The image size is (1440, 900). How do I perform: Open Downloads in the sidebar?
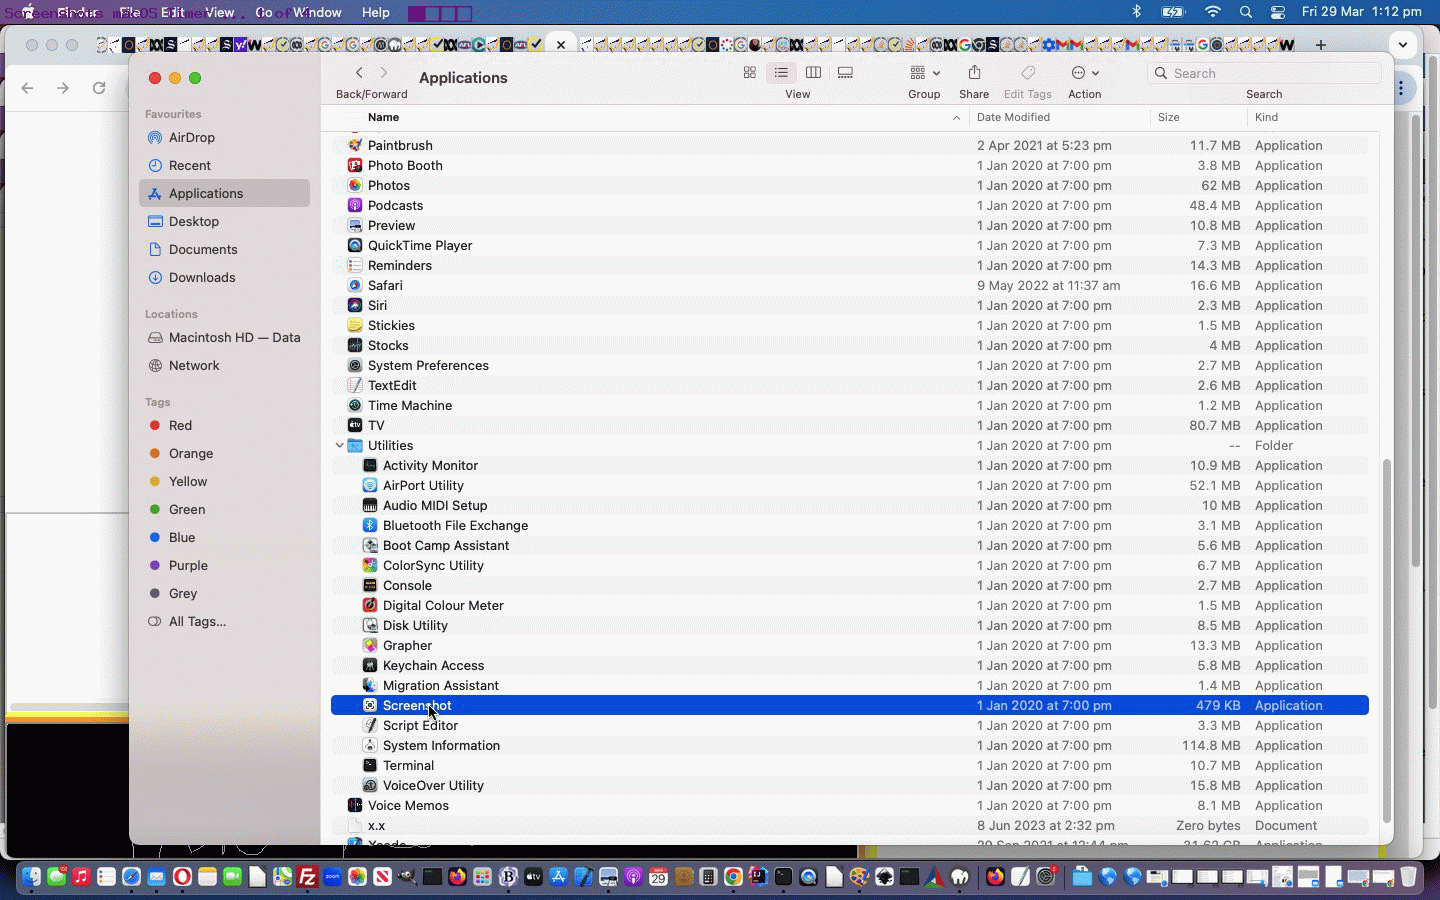pyautogui.click(x=224, y=277)
